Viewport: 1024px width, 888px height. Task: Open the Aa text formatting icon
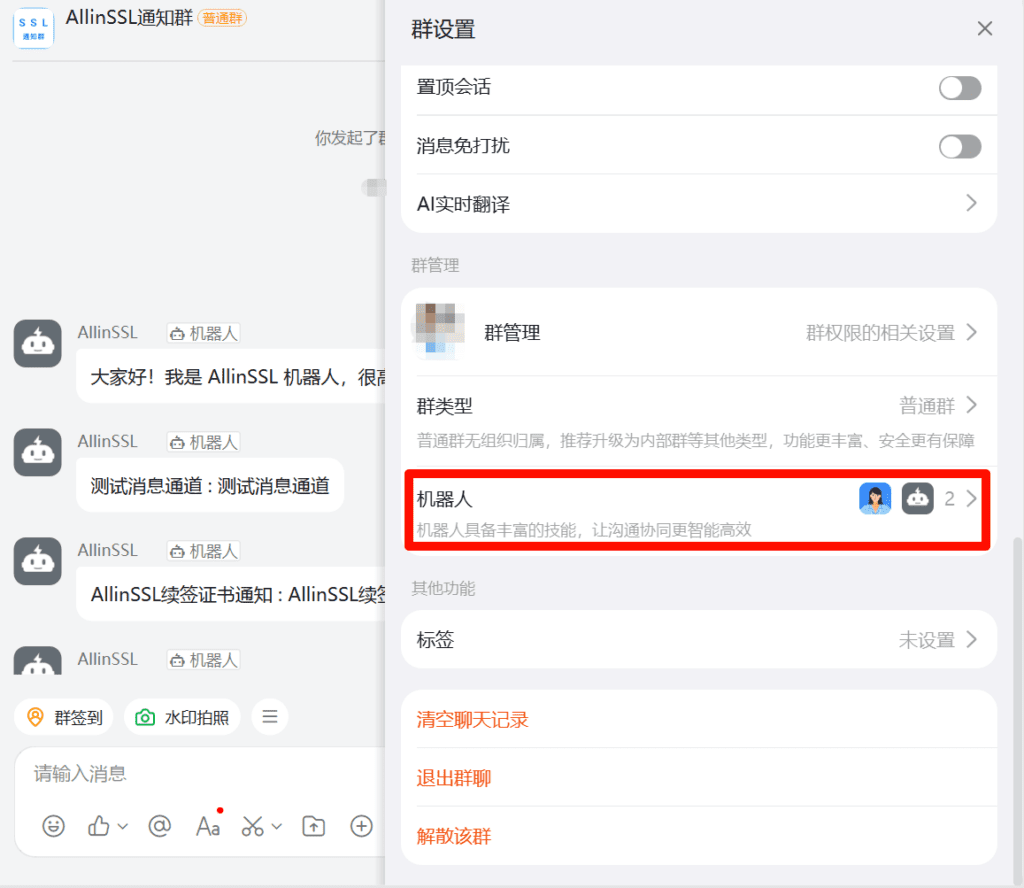click(x=208, y=826)
